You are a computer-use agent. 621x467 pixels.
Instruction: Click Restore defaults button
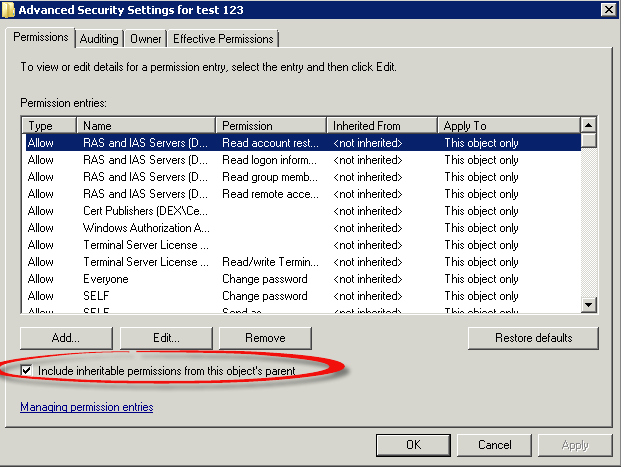[x=533, y=338]
